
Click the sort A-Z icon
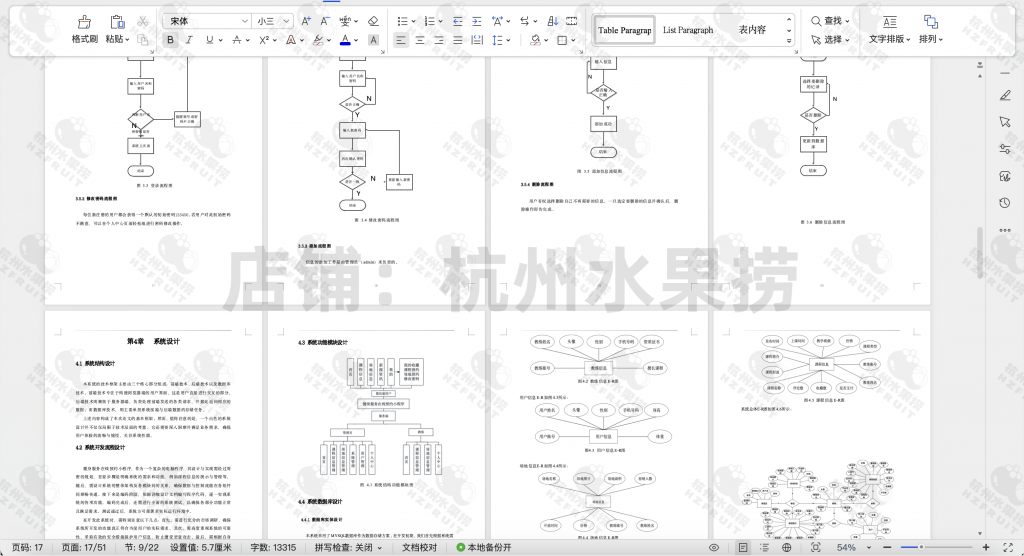click(x=552, y=22)
